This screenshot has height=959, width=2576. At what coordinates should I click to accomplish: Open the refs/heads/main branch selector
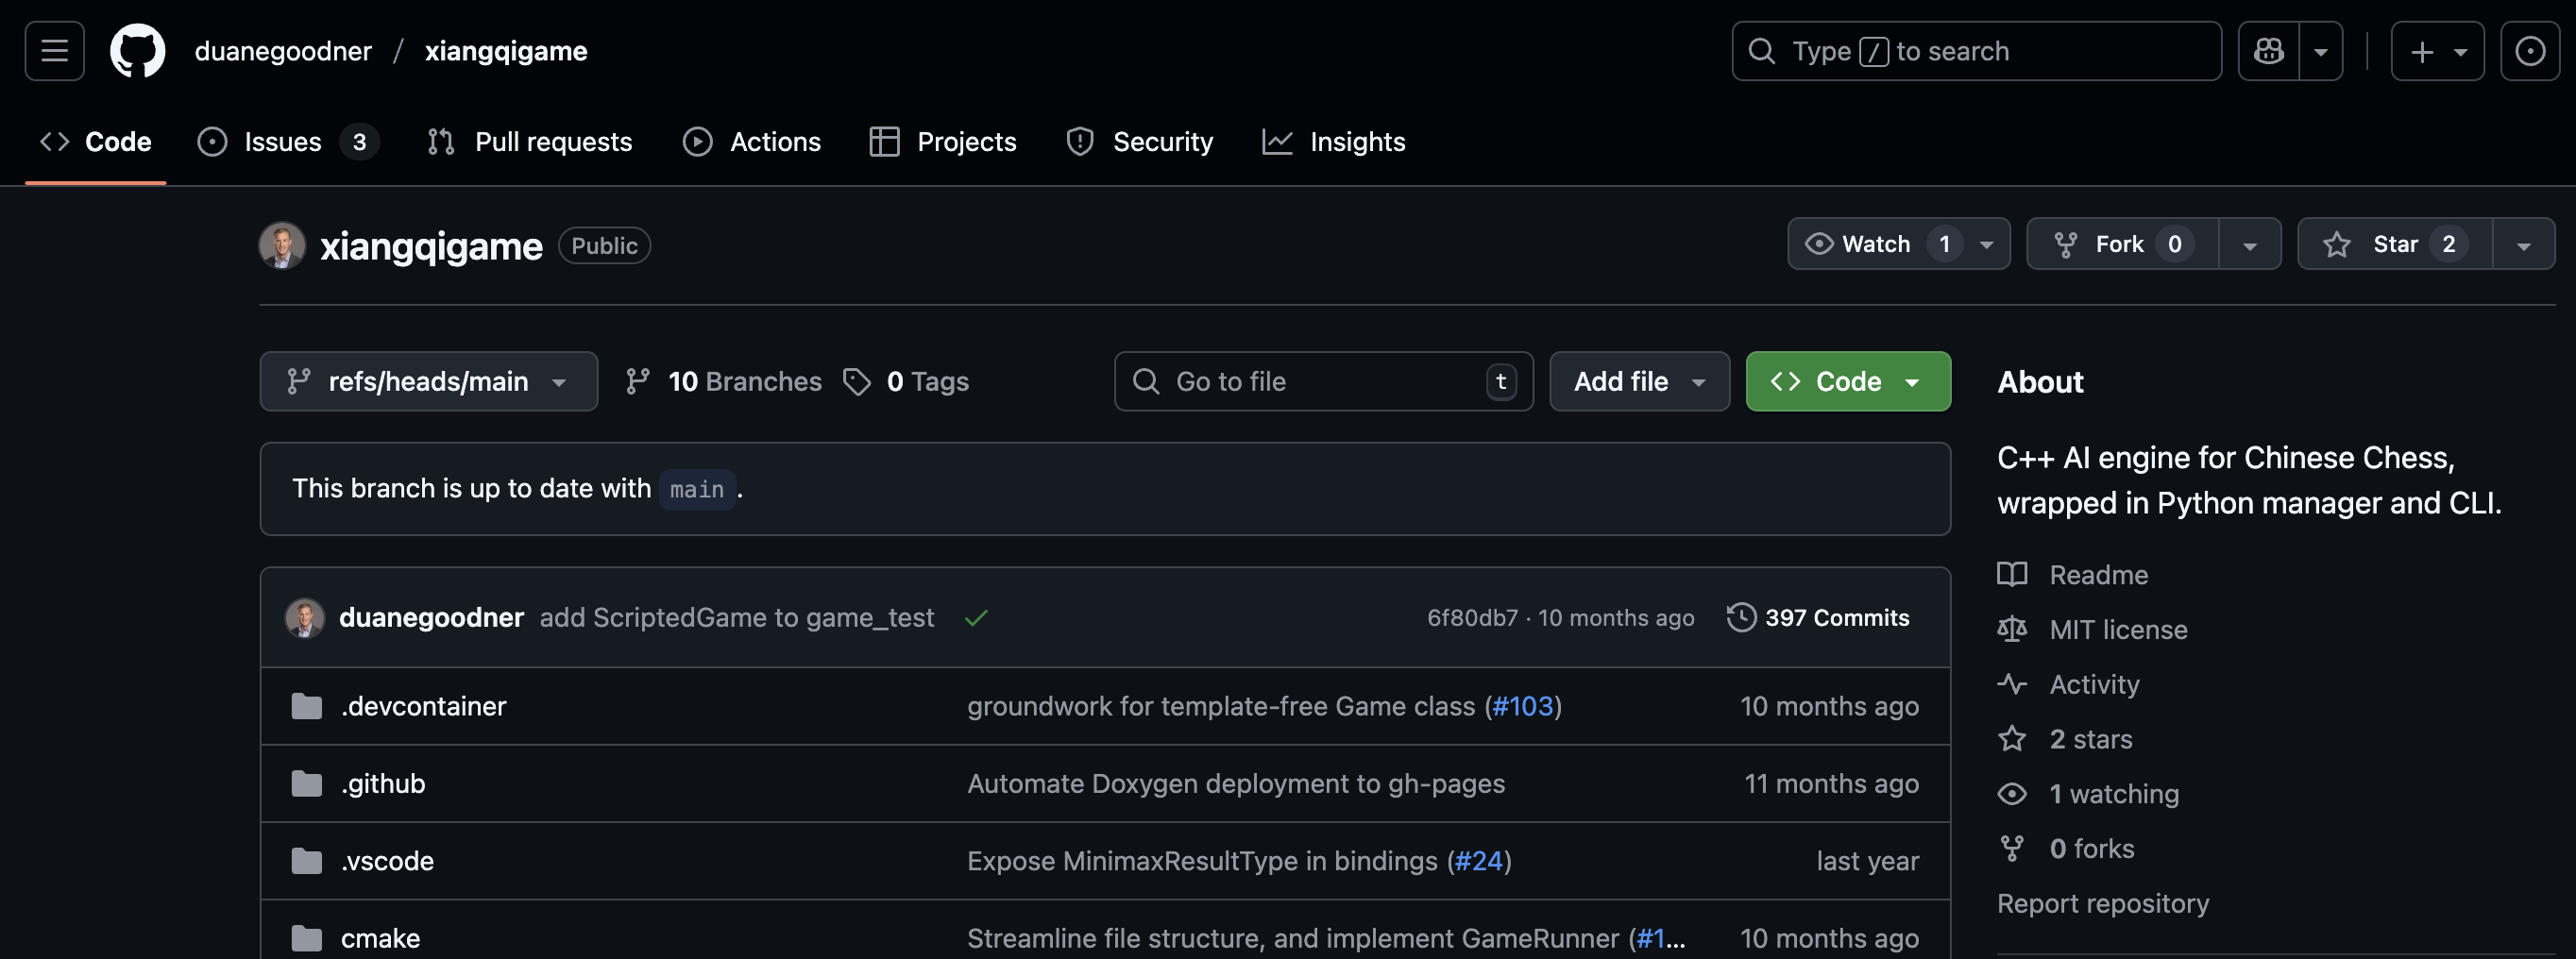point(428,381)
